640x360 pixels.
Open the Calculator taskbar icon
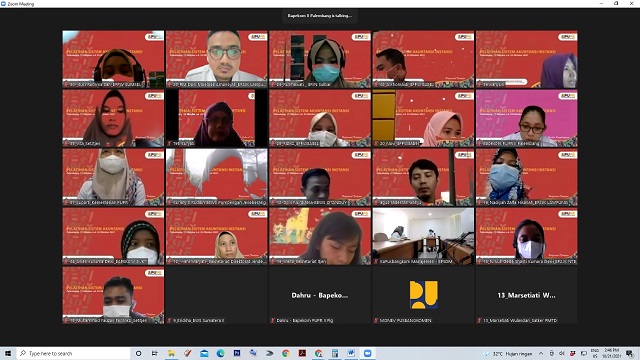tap(335, 353)
